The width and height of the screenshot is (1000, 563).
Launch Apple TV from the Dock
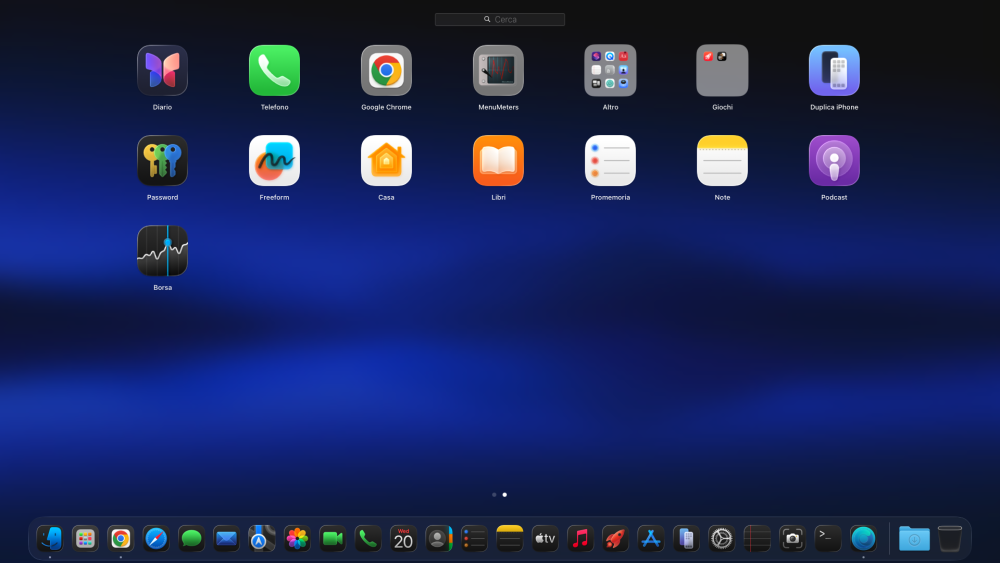pos(545,539)
